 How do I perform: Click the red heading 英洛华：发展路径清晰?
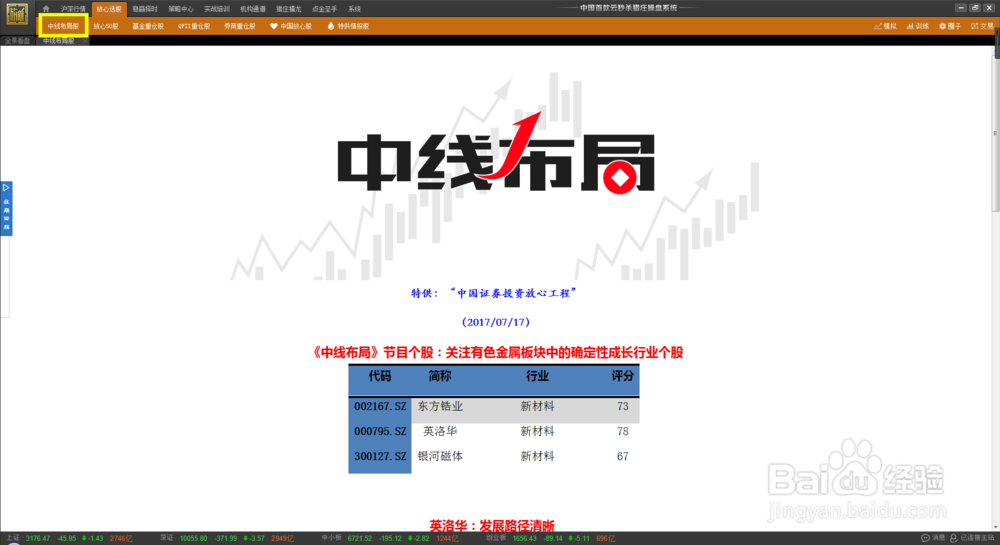coord(492,525)
